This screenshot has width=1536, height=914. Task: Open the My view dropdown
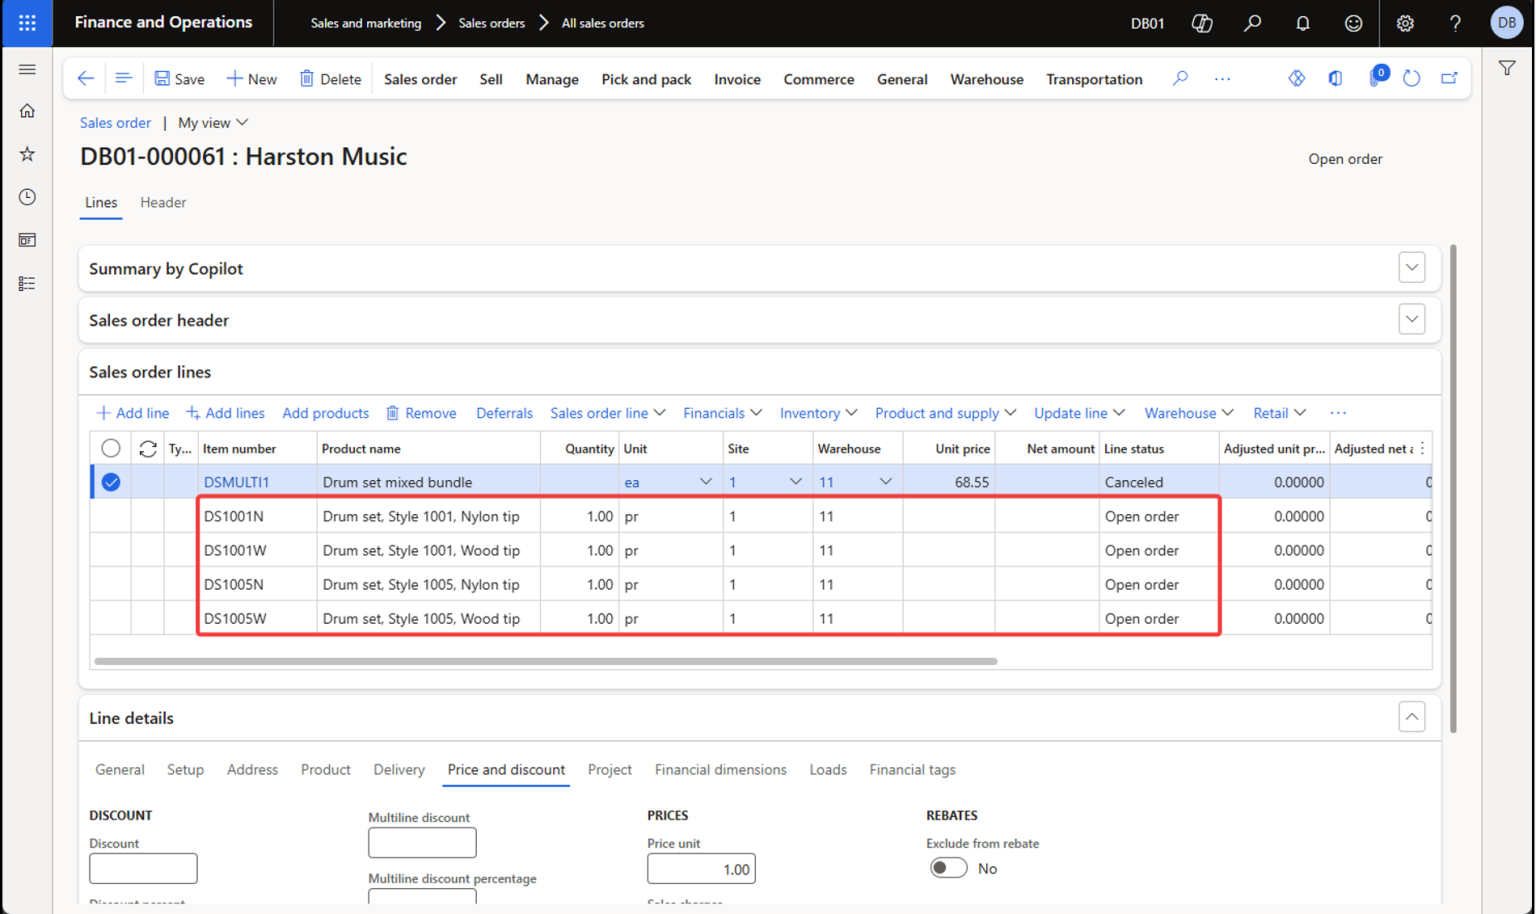pos(212,122)
